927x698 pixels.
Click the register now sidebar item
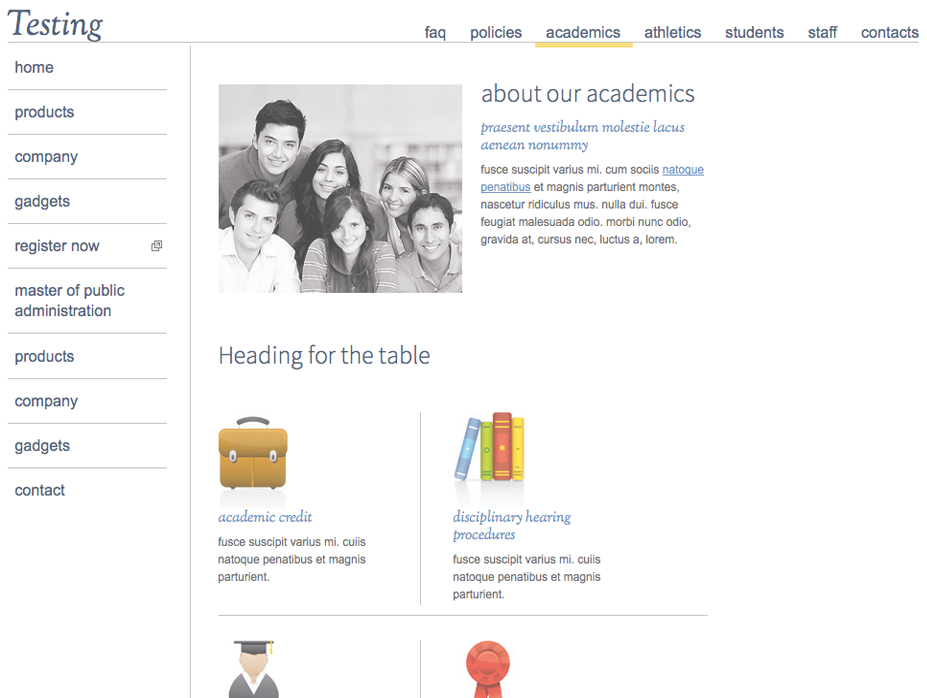pyautogui.click(x=57, y=246)
